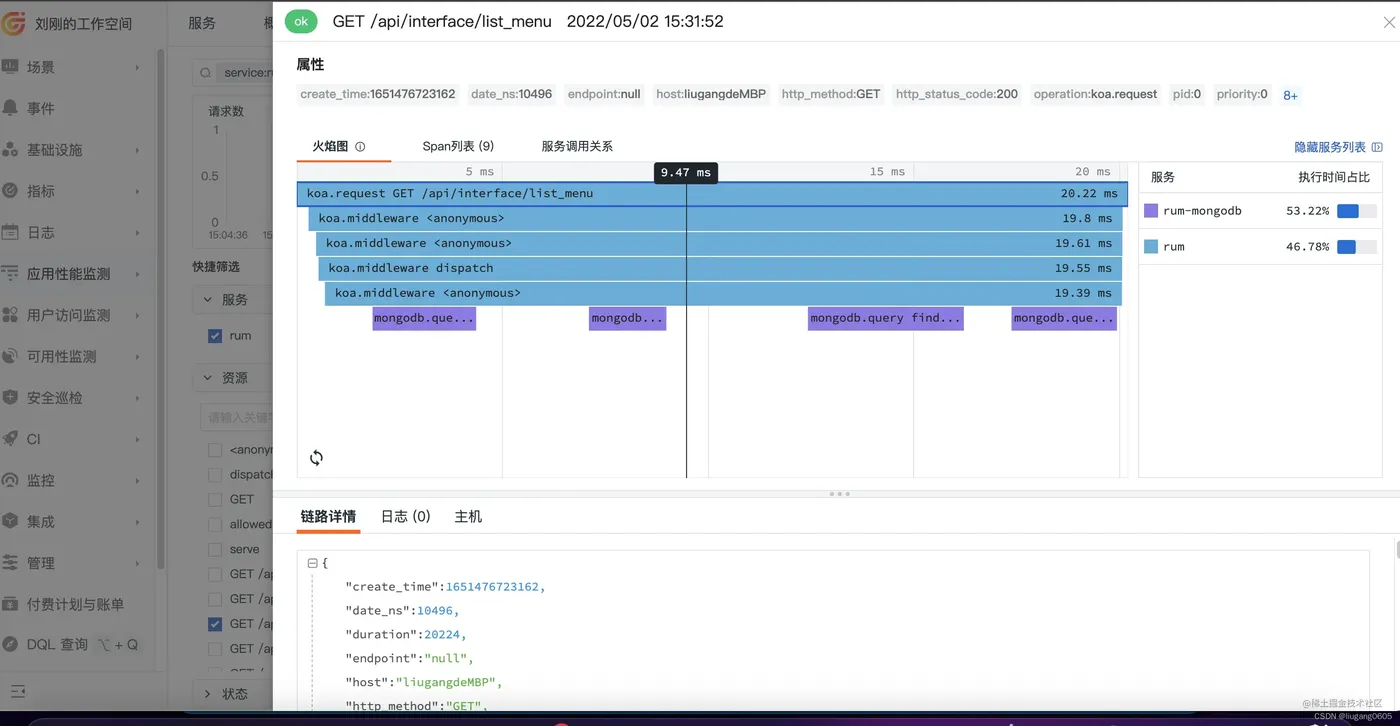
Task: Click the DQL 查询 icon
Action: pyautogui.click(x=10, y=645)
